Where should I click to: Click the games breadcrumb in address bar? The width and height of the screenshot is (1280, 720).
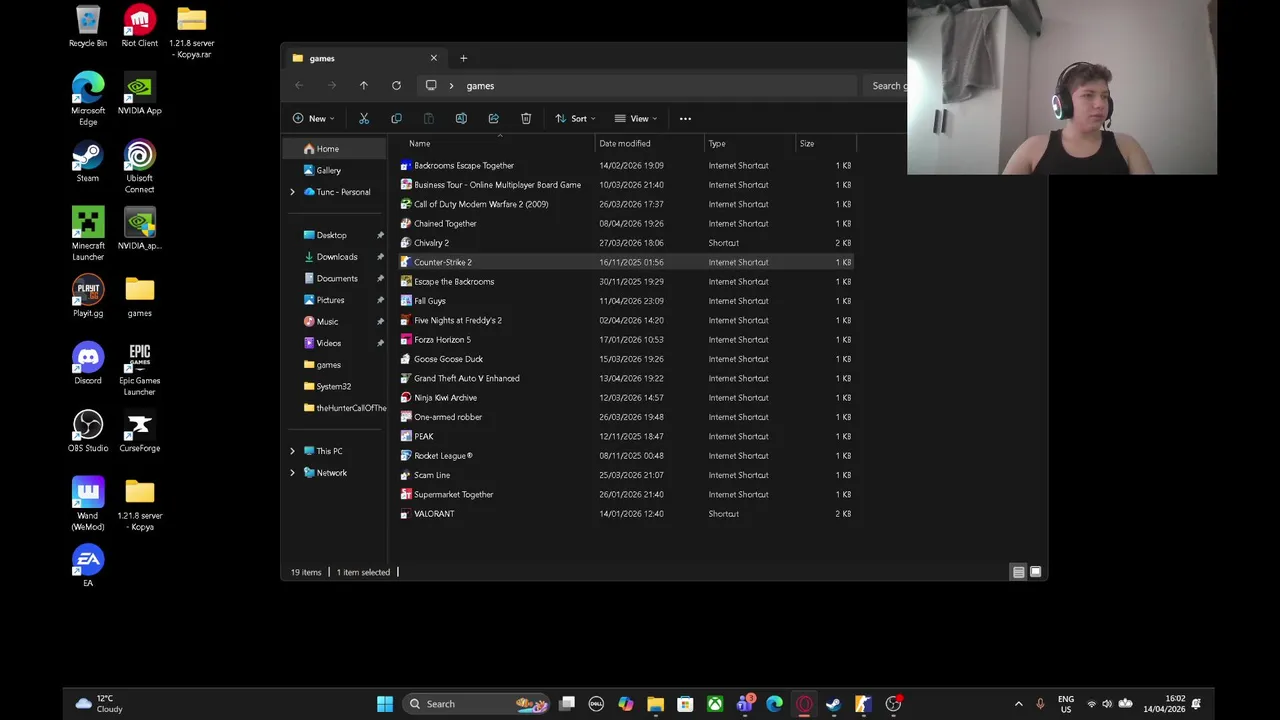480,86
